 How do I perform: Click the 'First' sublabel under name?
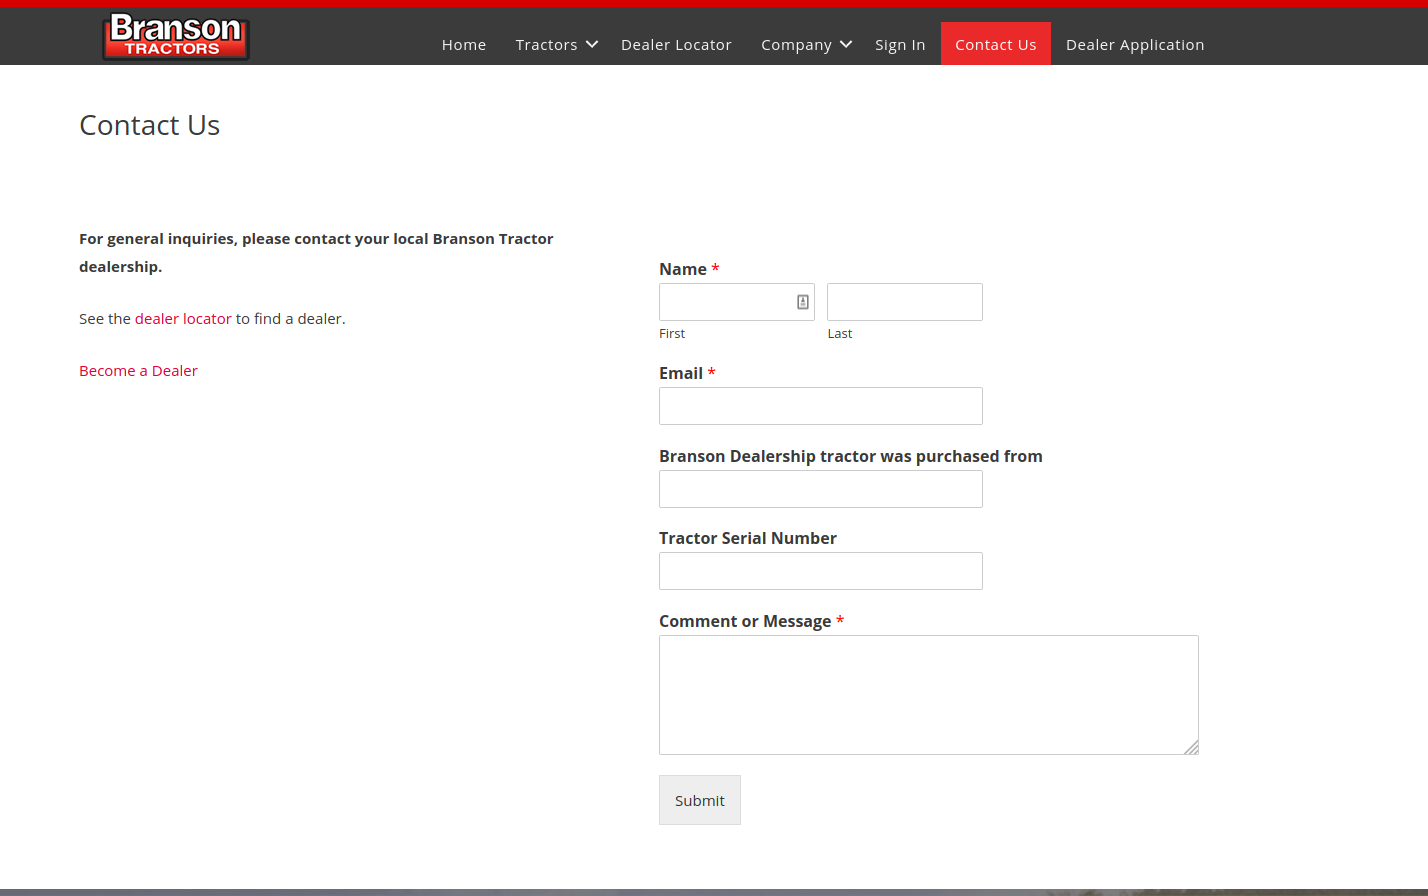[672, 334]
